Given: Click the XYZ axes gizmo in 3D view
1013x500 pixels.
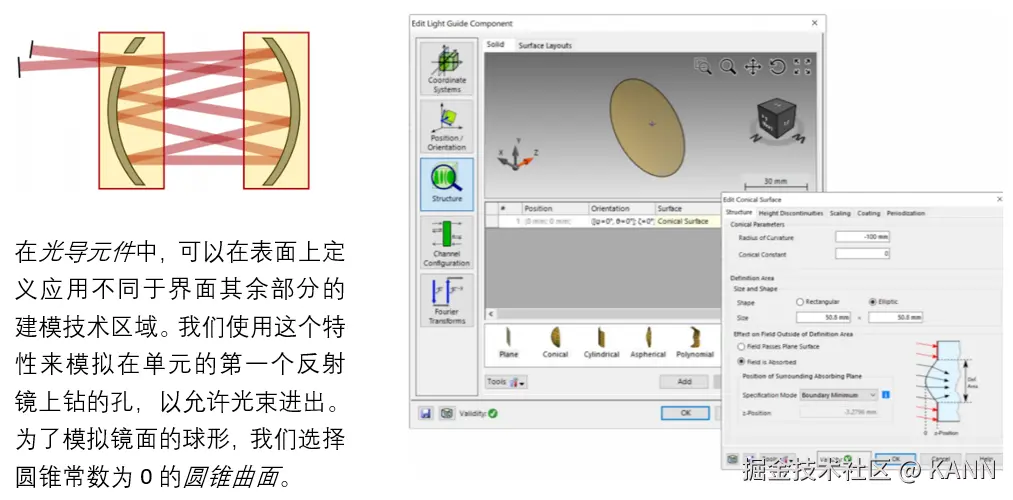Looking at the screenshot, I should click(517, 156).
